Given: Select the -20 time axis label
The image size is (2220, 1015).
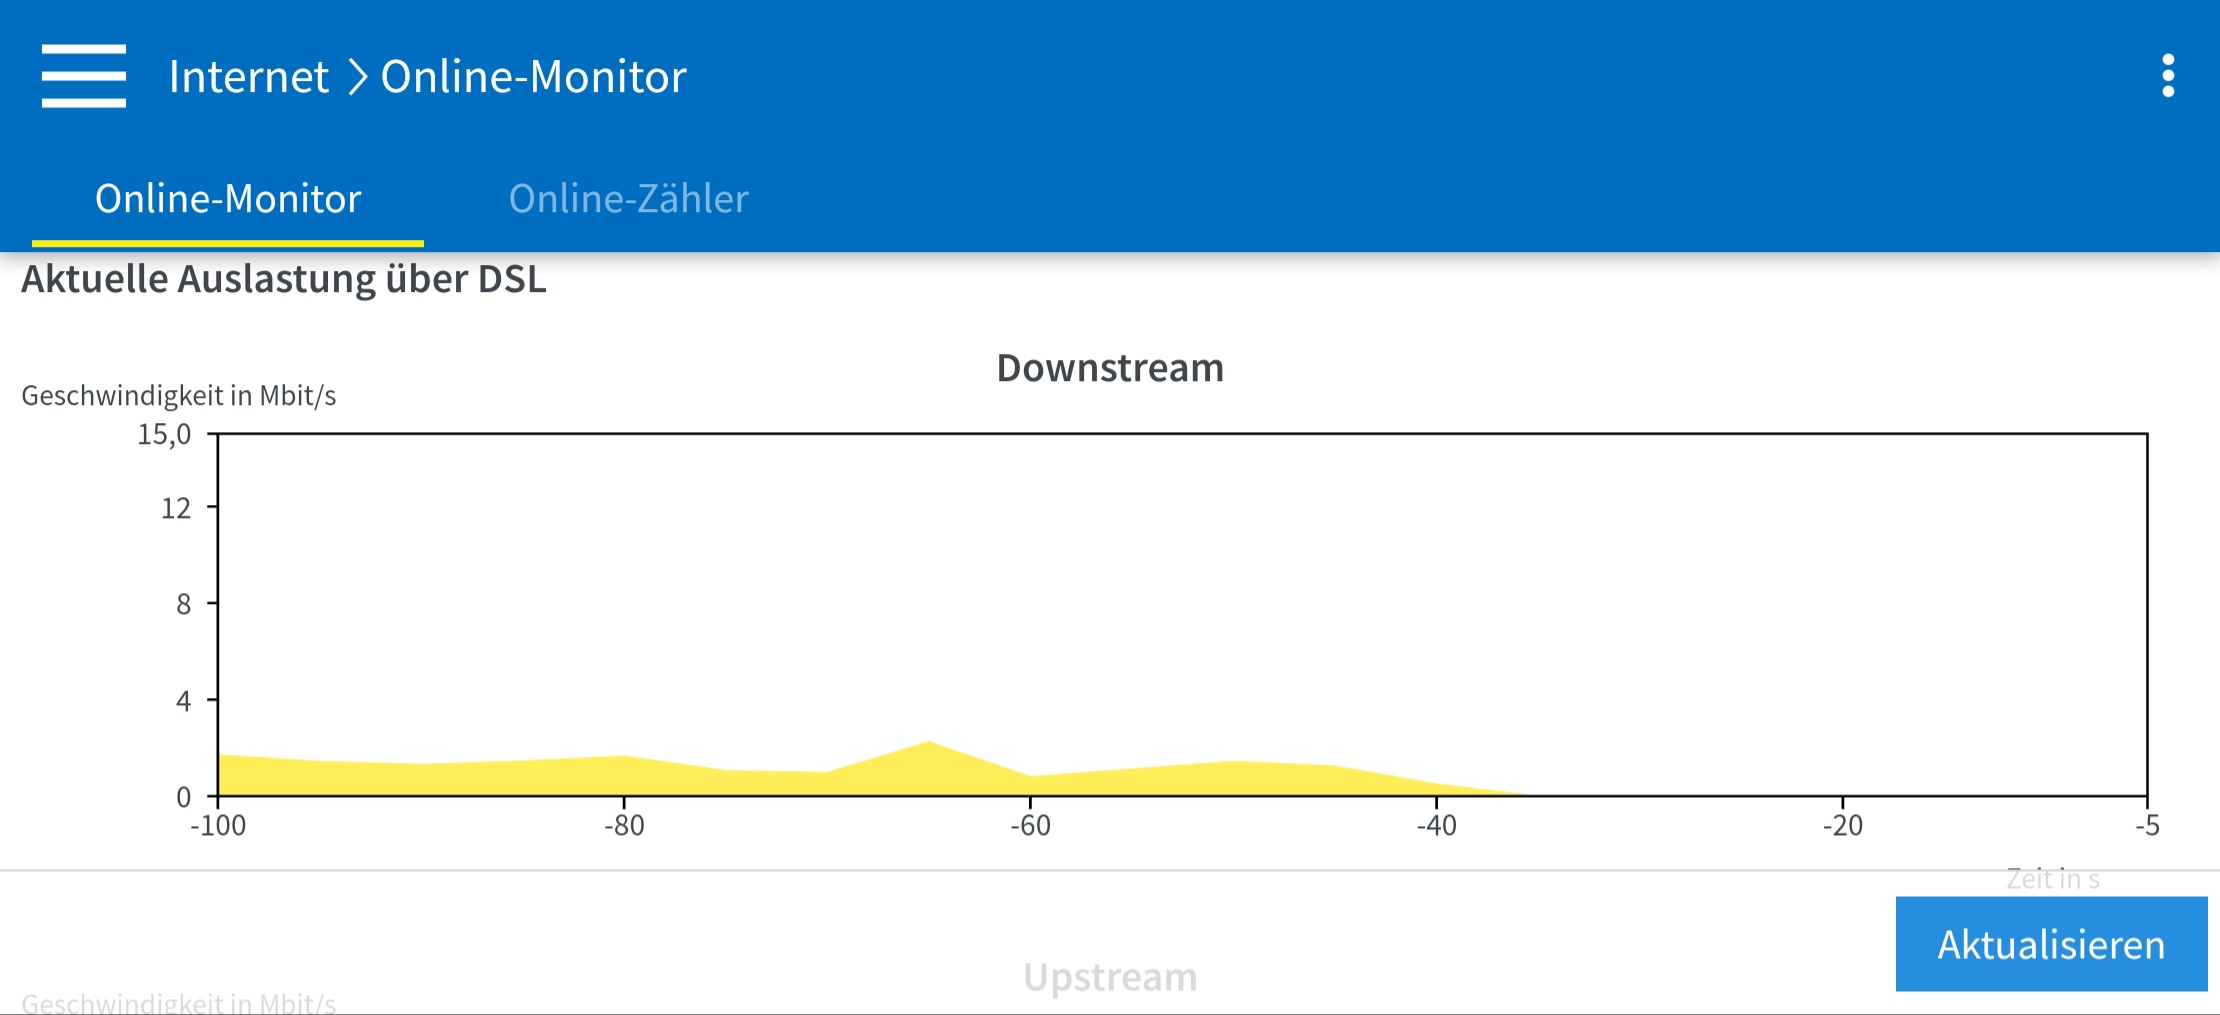Looking at the screenshot, I should pyautogui.click(x=1842, y=826).
